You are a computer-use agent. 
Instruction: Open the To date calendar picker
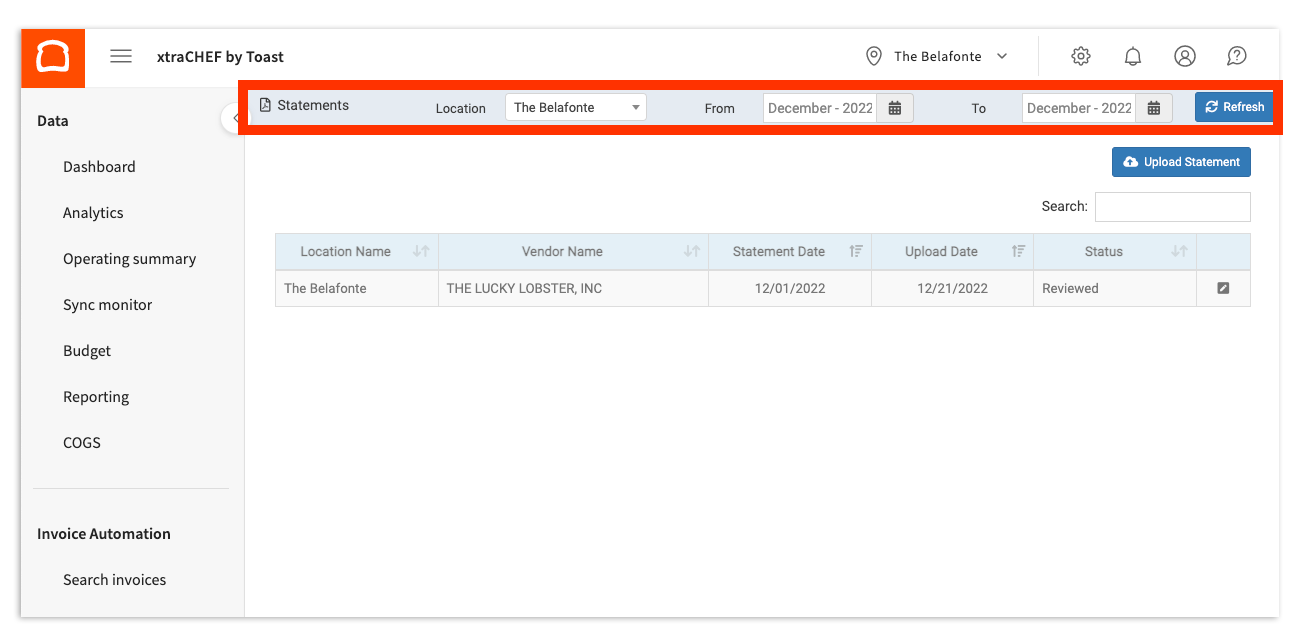pyautogui.click(x=1153, y=108)
